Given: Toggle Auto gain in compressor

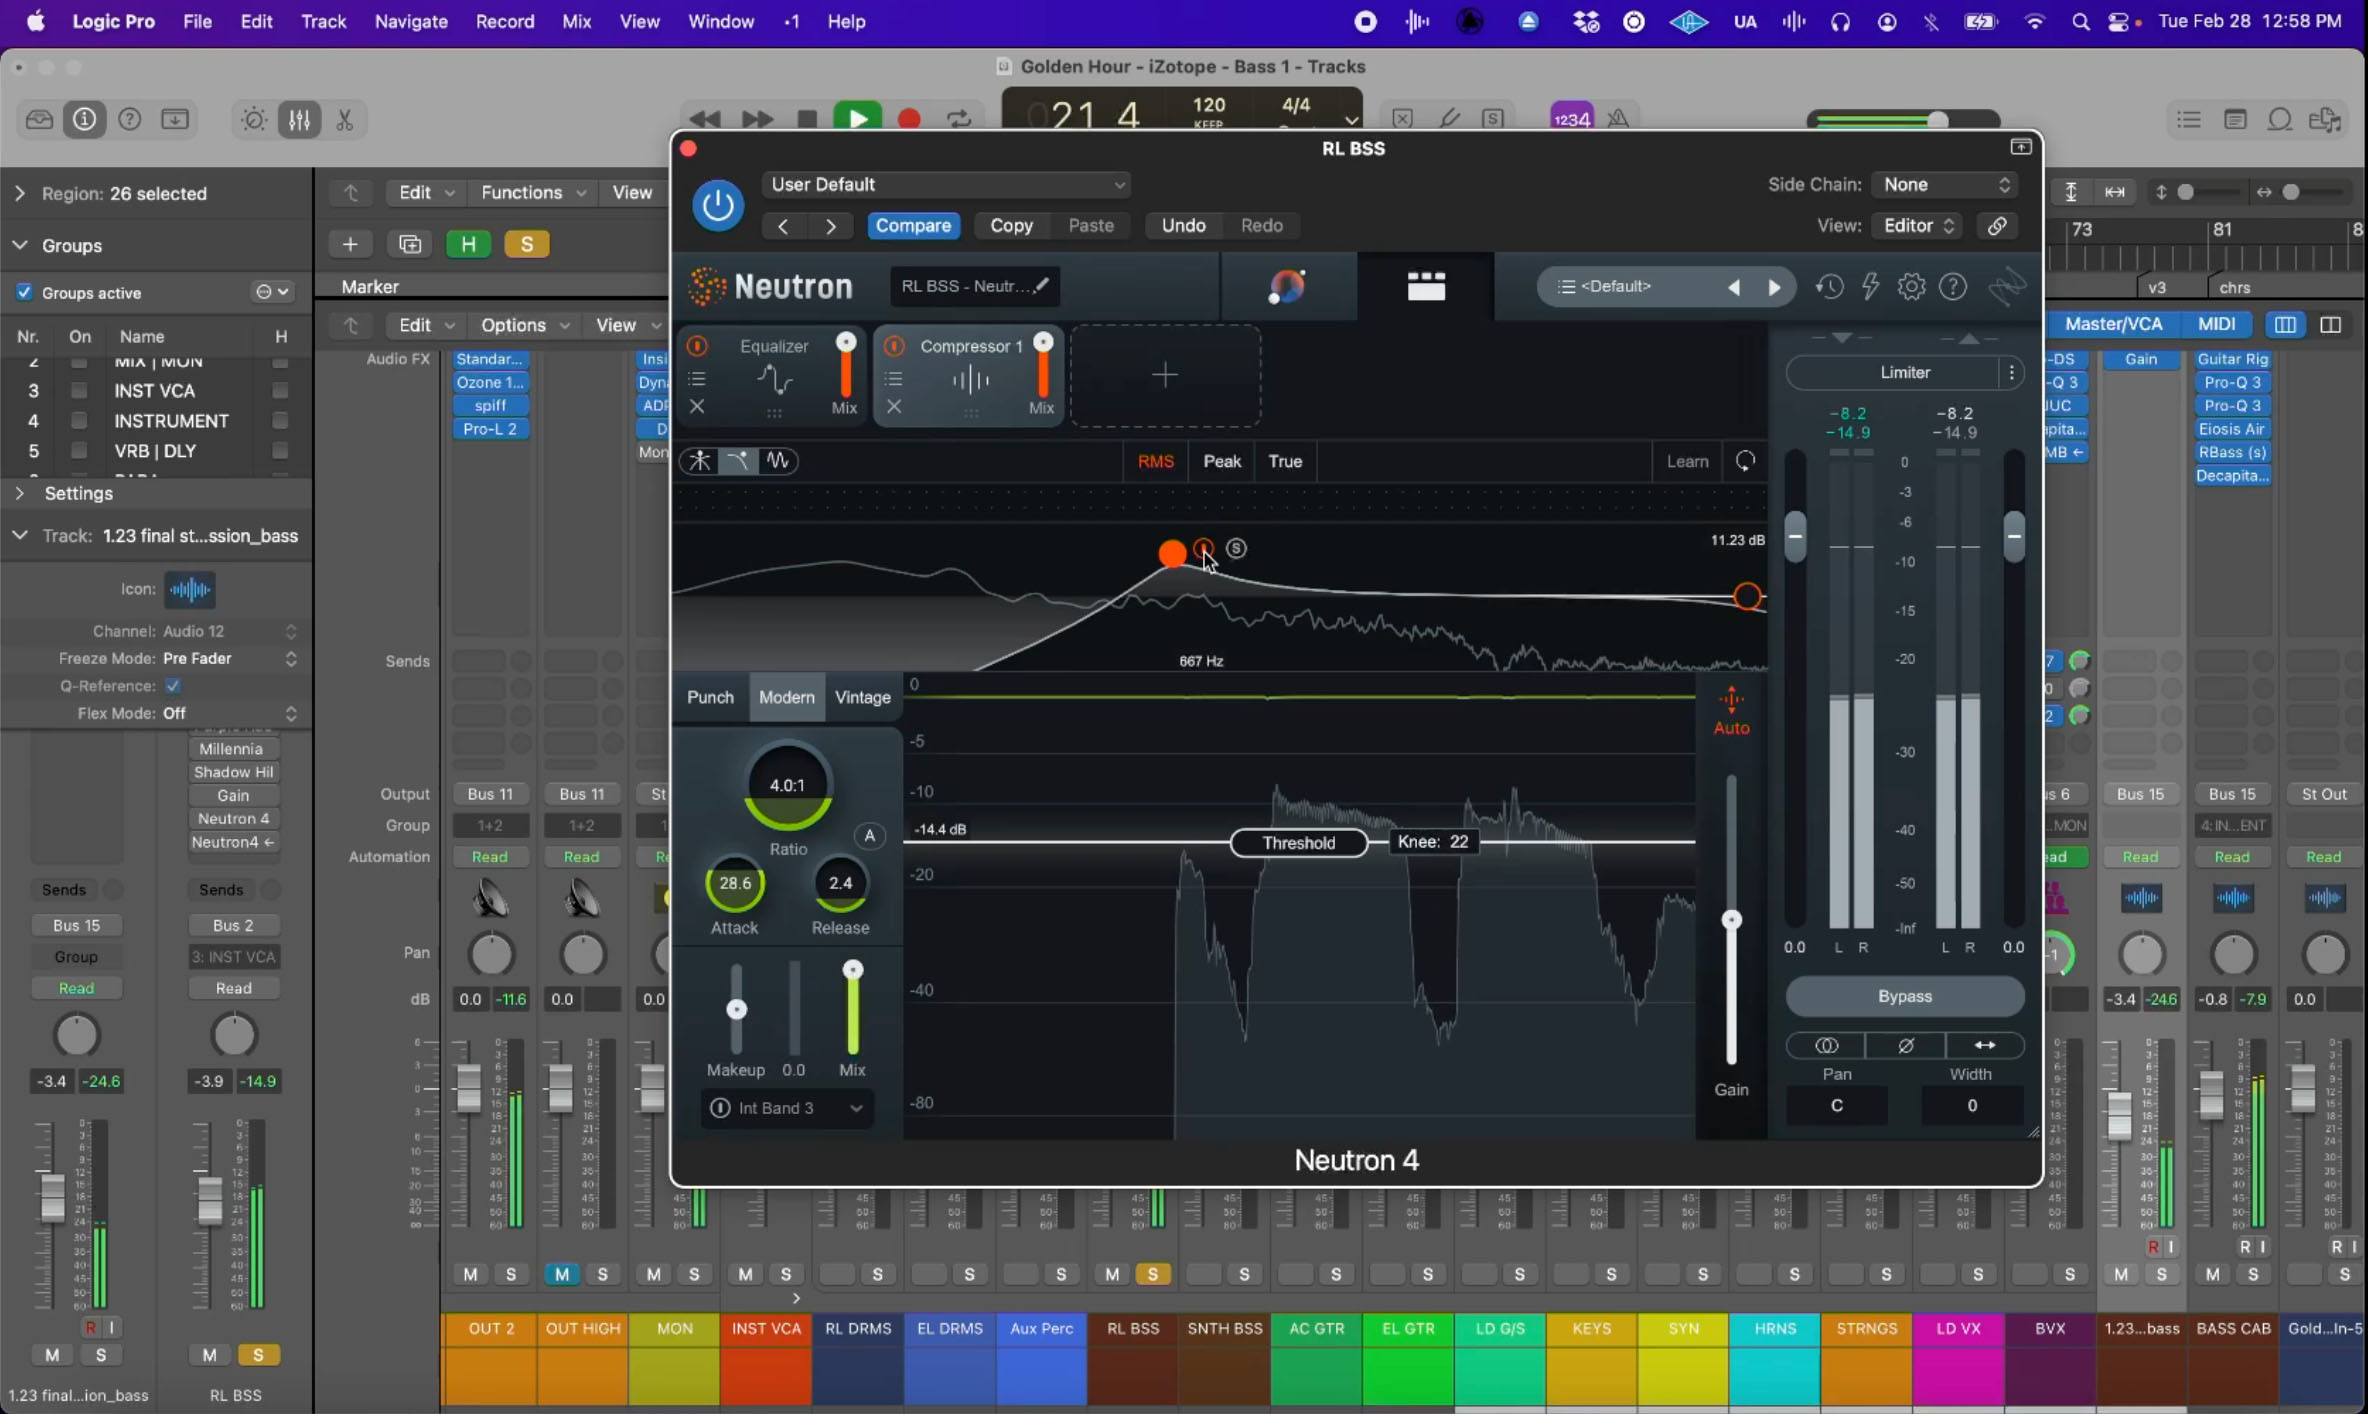Looking at the screenshot, I should (x=1731, y=711).
